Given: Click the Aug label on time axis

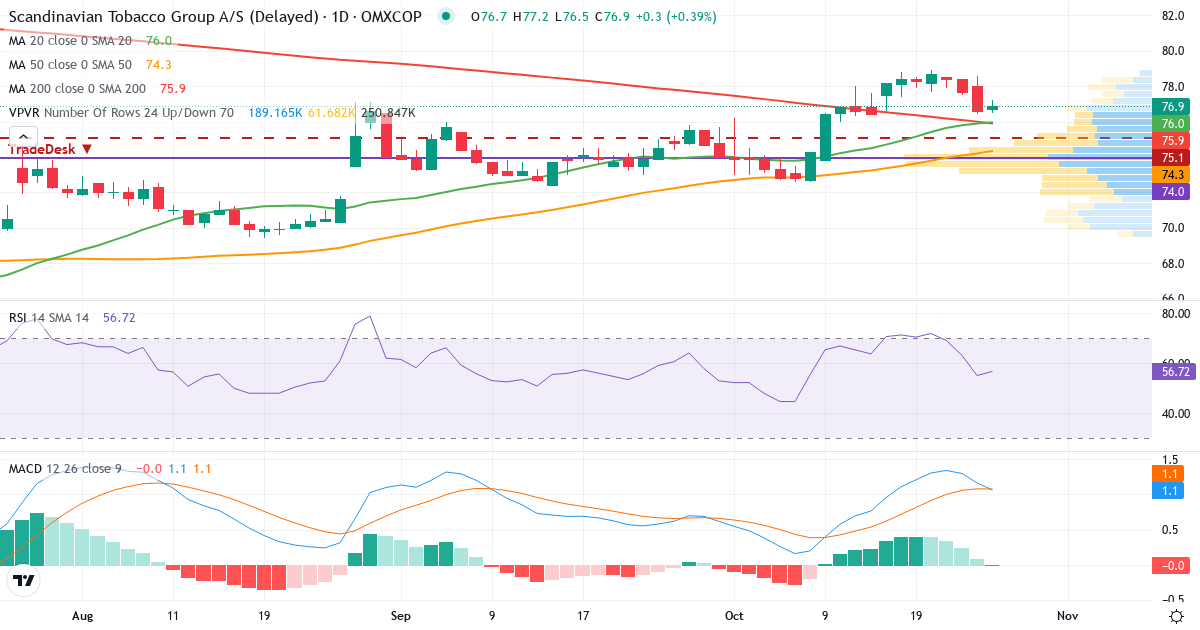Looking at the screenshot, I should coord(83,615).
